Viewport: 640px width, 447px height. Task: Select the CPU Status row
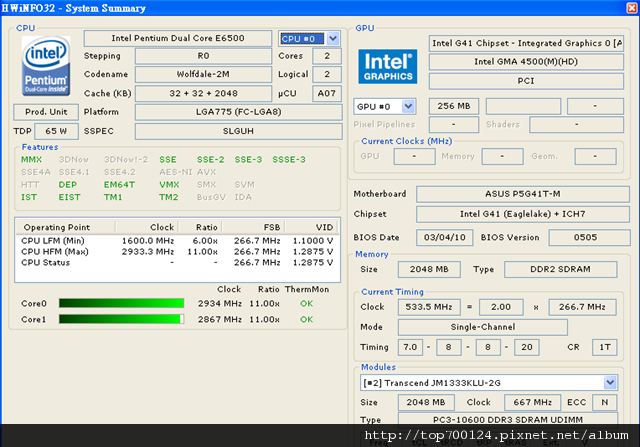(178, 262)
